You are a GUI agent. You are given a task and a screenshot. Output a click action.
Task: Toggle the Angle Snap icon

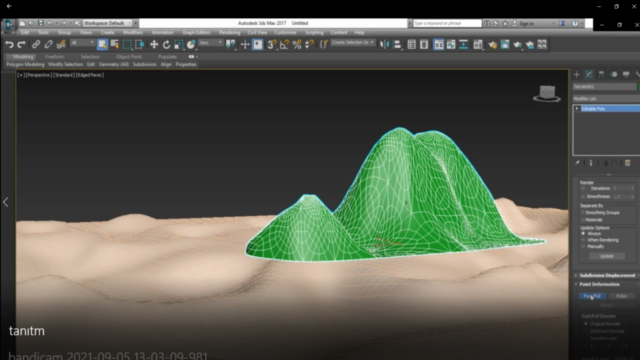point(284,44)
